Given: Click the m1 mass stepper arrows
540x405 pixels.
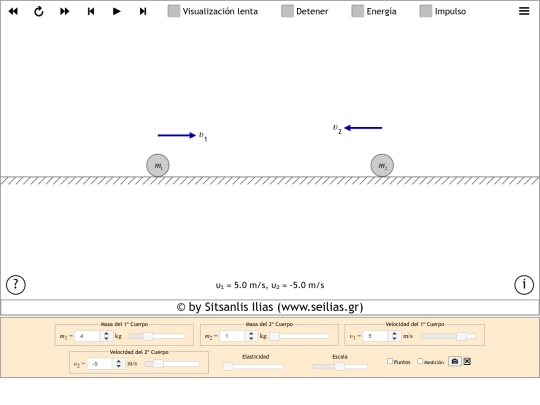Looking at the screenshot, I should coord(106,336).
